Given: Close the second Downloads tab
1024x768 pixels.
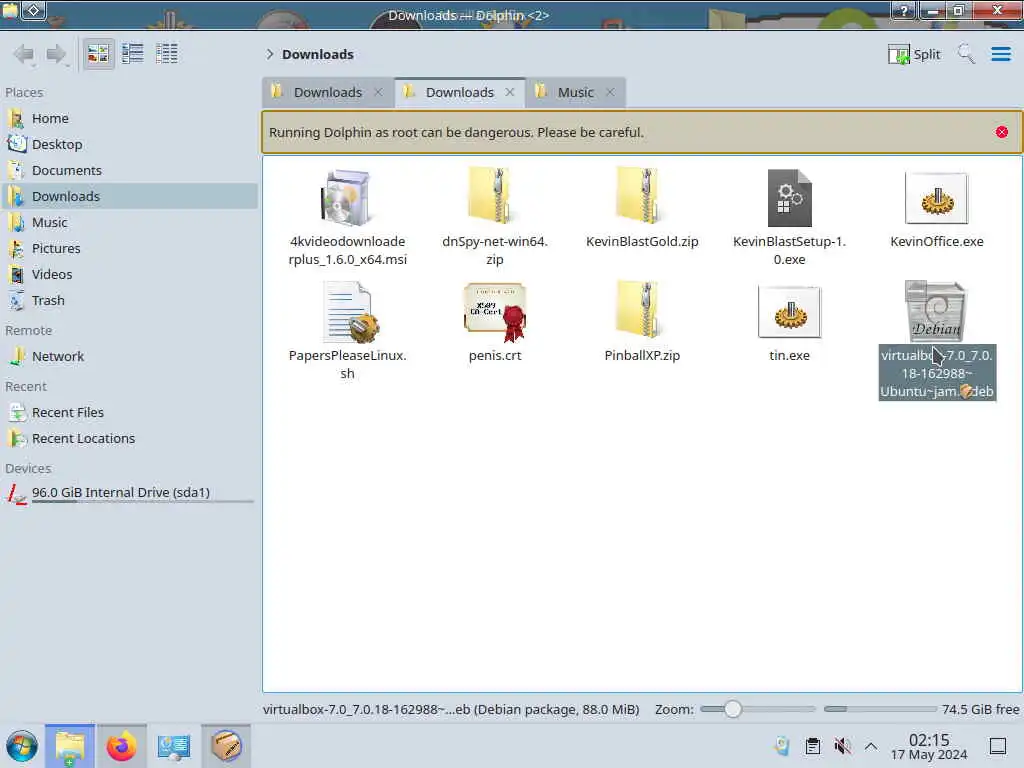Looking at the screenshot, I should [510, 92].
